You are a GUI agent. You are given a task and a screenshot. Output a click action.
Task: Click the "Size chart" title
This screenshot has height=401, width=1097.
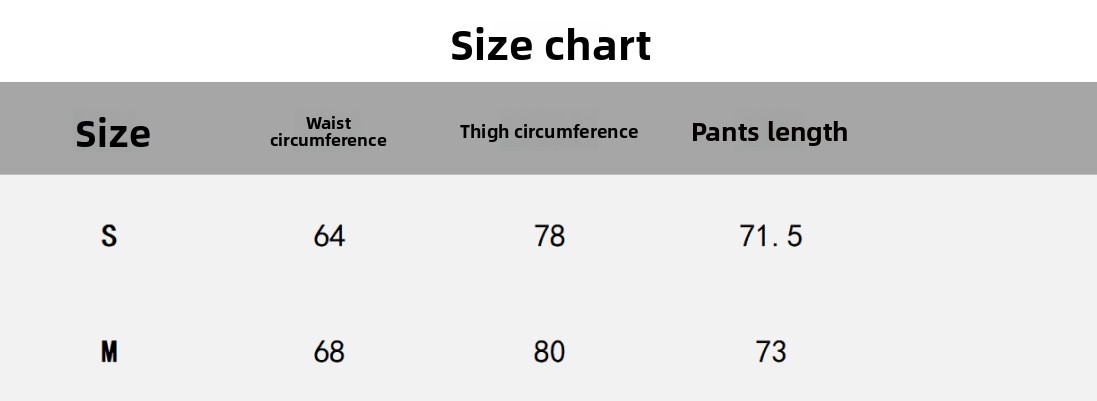point(551,45)
